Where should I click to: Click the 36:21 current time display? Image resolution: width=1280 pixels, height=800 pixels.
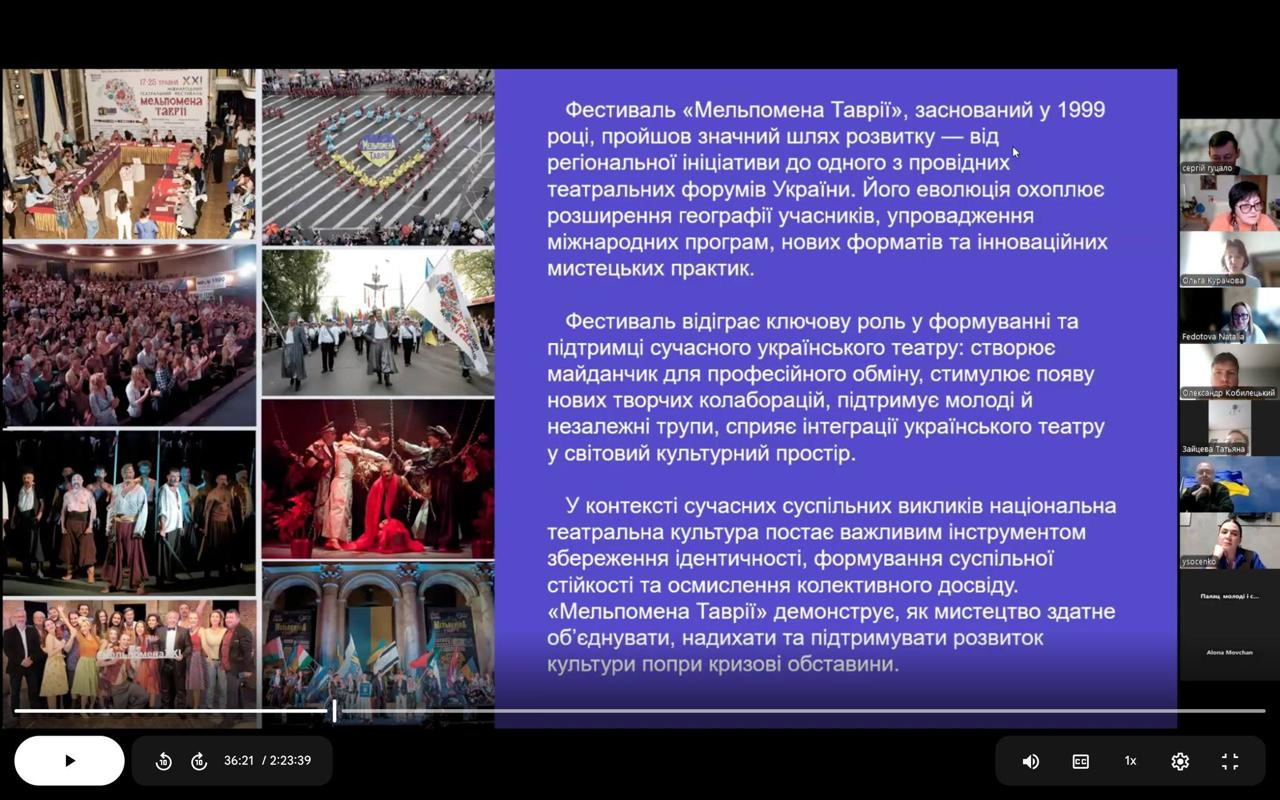click(x=238, y=761)
